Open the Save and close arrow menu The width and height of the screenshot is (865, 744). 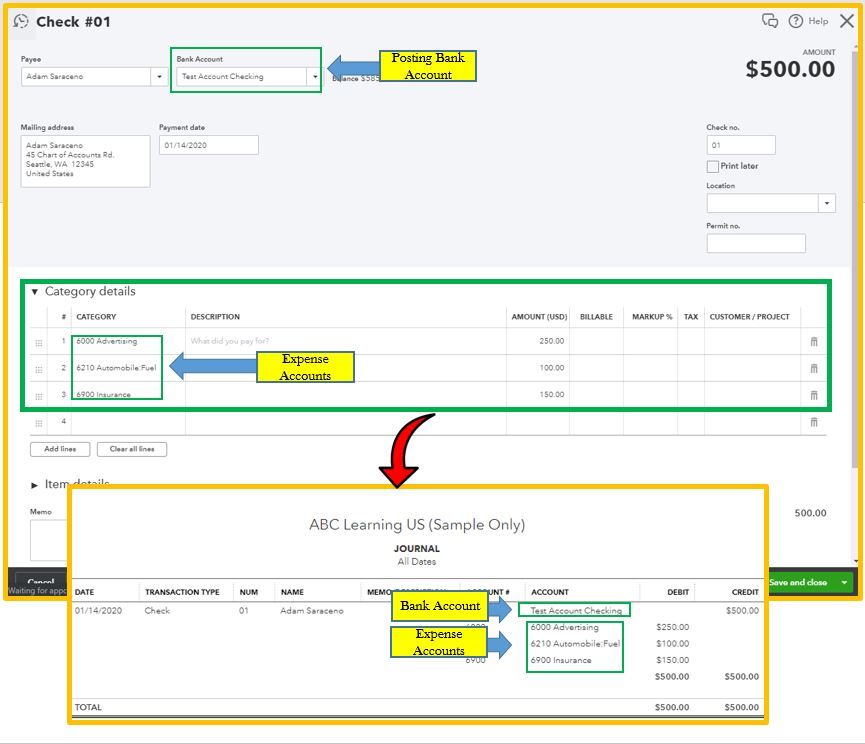[x=843, y=582]
